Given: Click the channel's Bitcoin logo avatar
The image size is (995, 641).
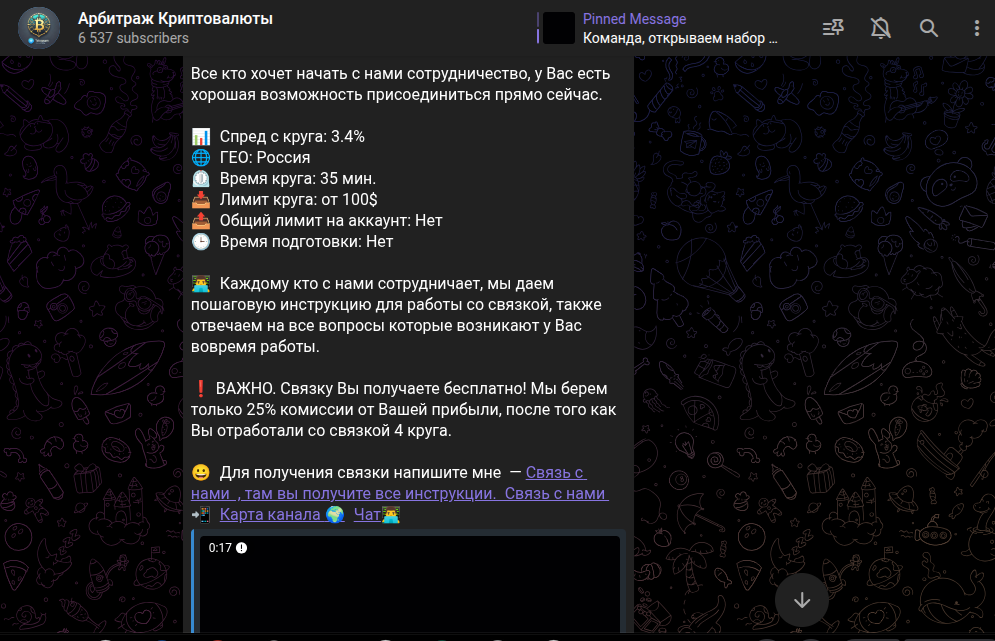Looking at the screenshot, I should coord(37,28).
